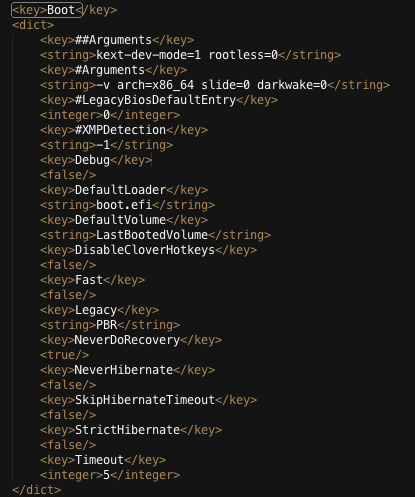Click the LastBootedVolume string value
The image size is (415, 497).
click(x=152, y=235)
